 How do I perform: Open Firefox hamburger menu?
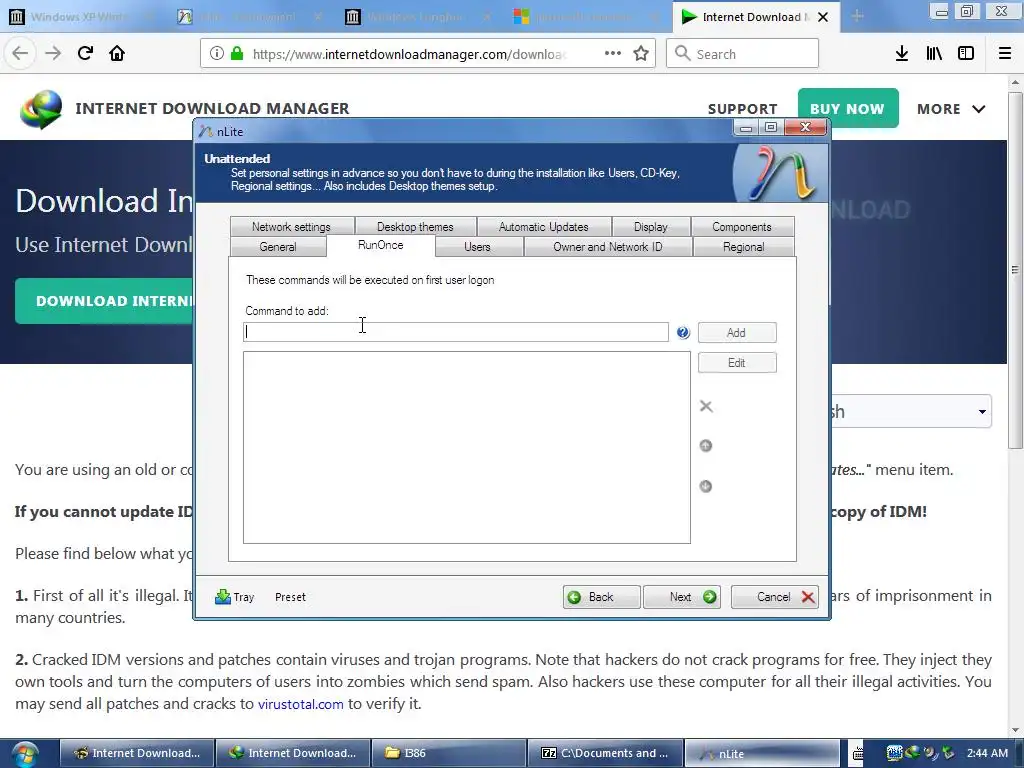(x=1005, y=54)
